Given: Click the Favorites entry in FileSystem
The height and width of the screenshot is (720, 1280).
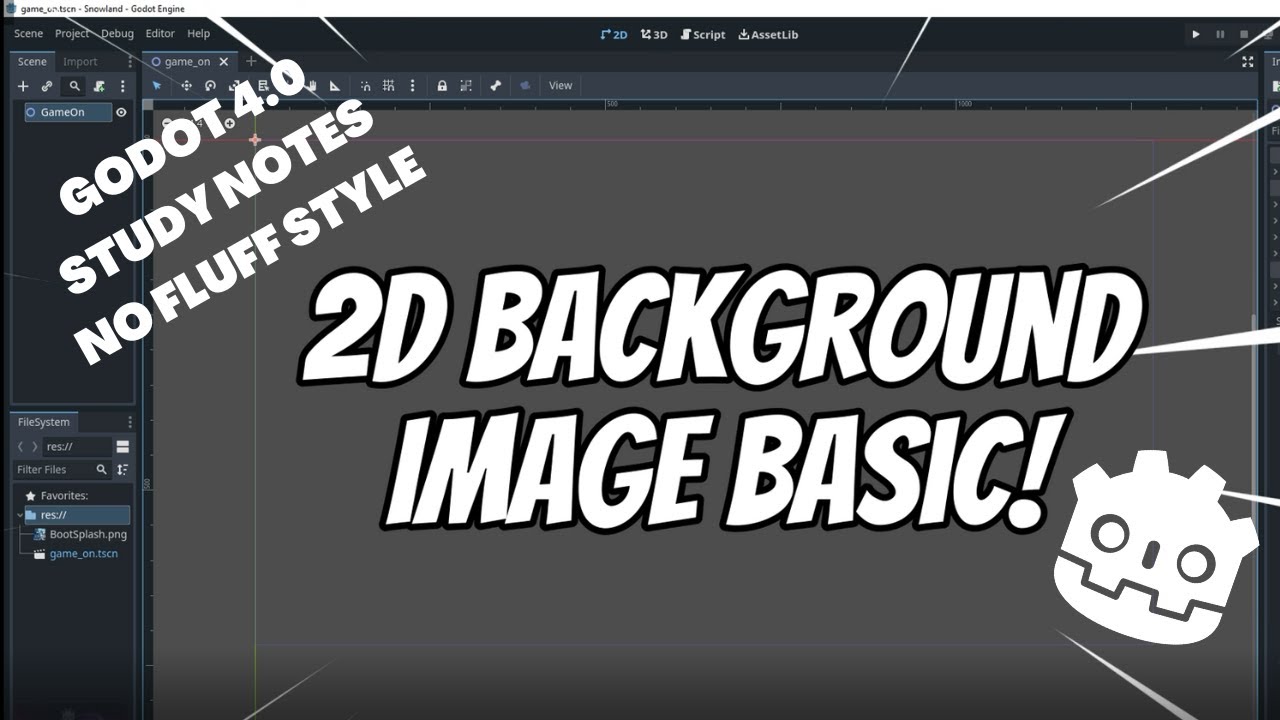Looking at the screenshot, I should tap(64, 496).
